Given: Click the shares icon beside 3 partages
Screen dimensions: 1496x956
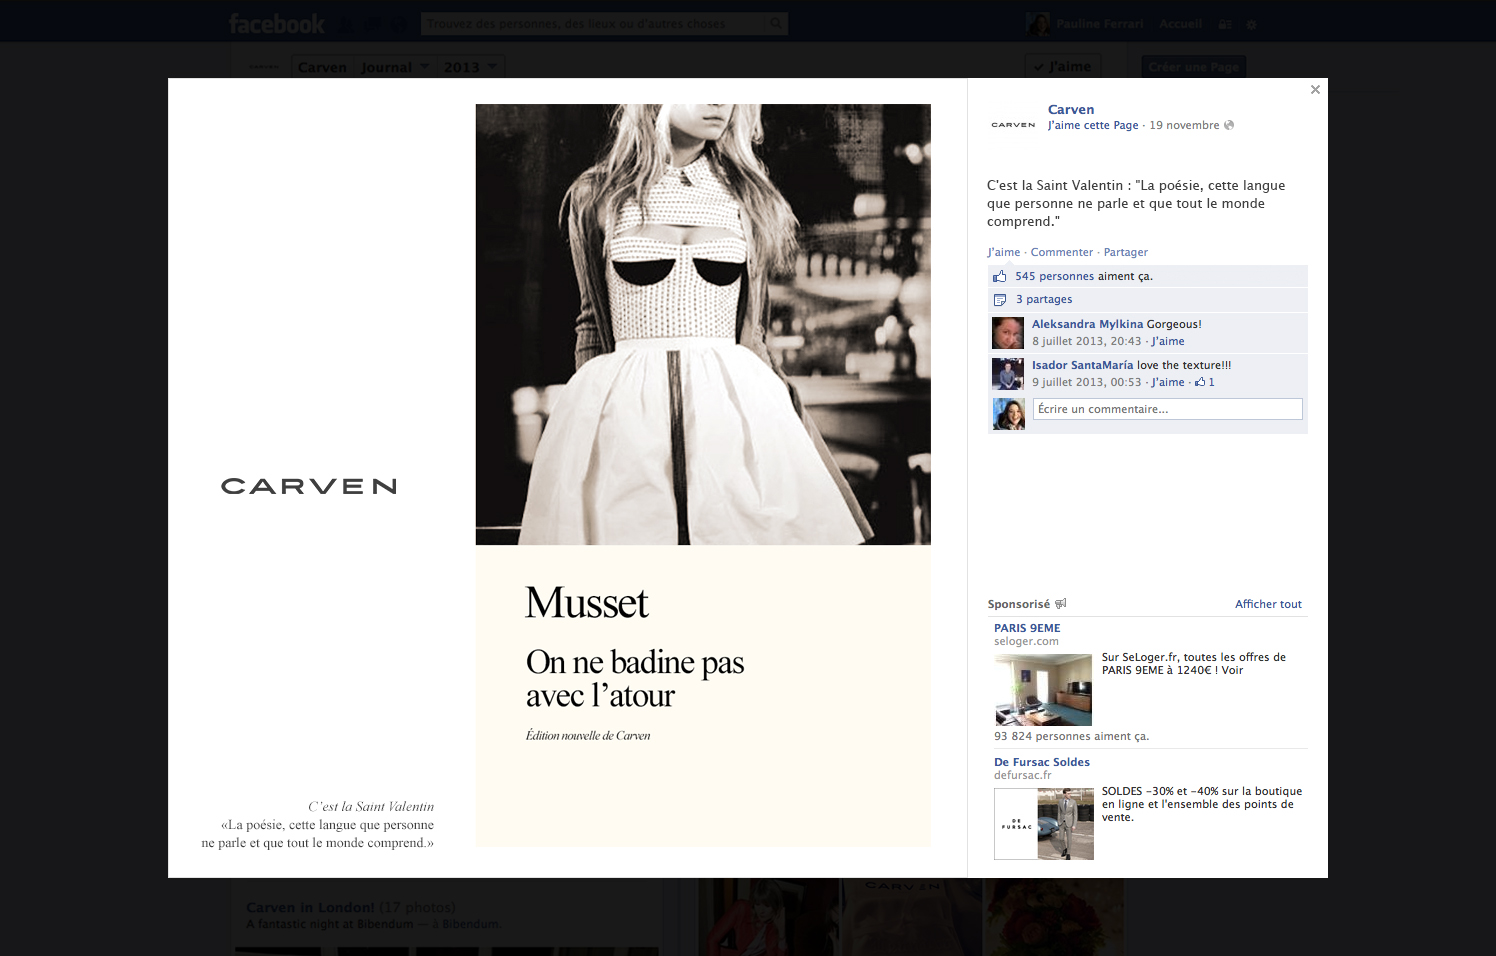Looking at the screenshot, I should pyautogui.click(x=999, y=300).
